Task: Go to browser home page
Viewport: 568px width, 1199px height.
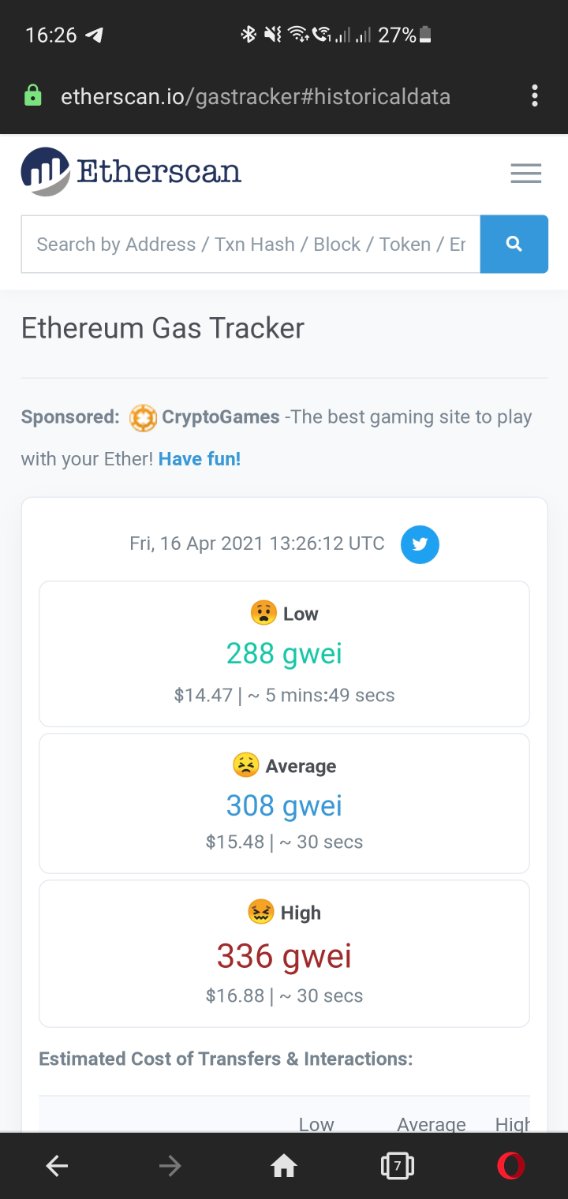Action: (x=284, y=1165)
